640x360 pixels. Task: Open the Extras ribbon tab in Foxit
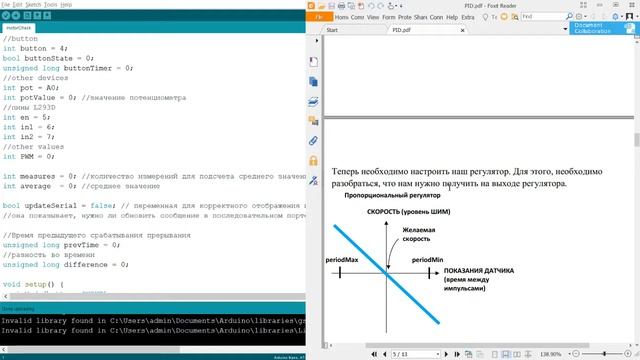point(468,17)
